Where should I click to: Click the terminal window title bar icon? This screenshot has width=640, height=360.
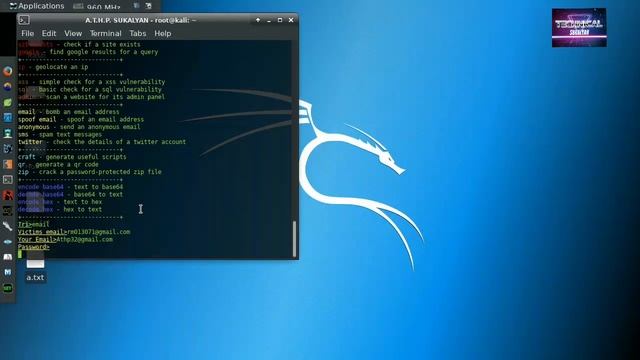pos(24,20)
